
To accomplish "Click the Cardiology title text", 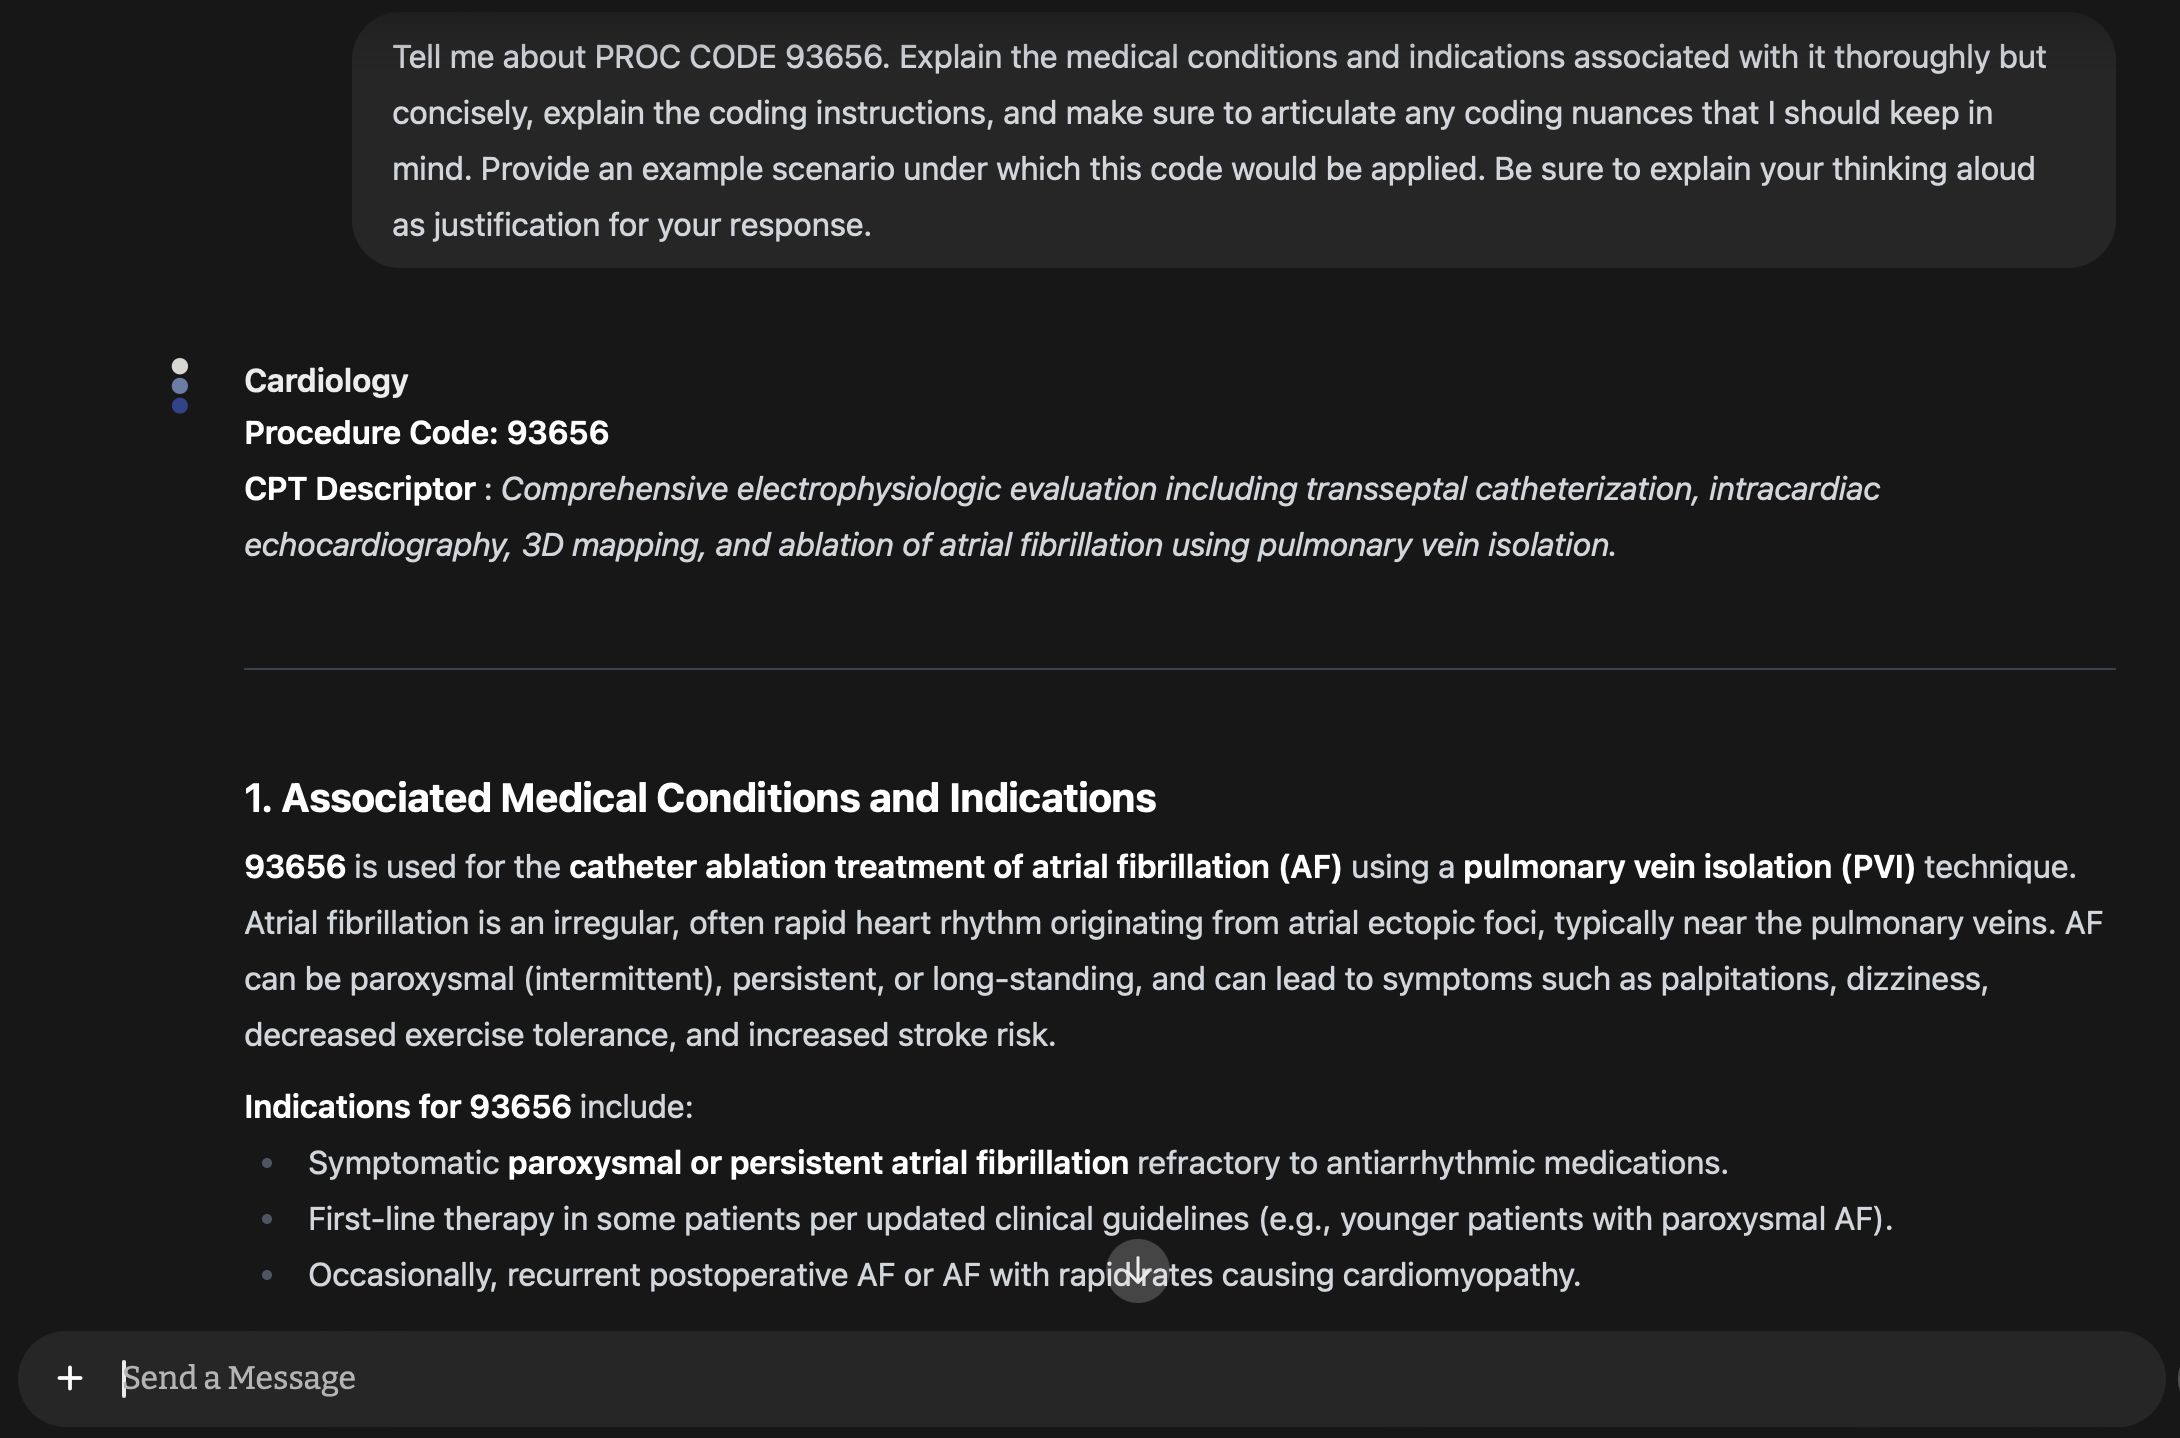I will (326, 381).
